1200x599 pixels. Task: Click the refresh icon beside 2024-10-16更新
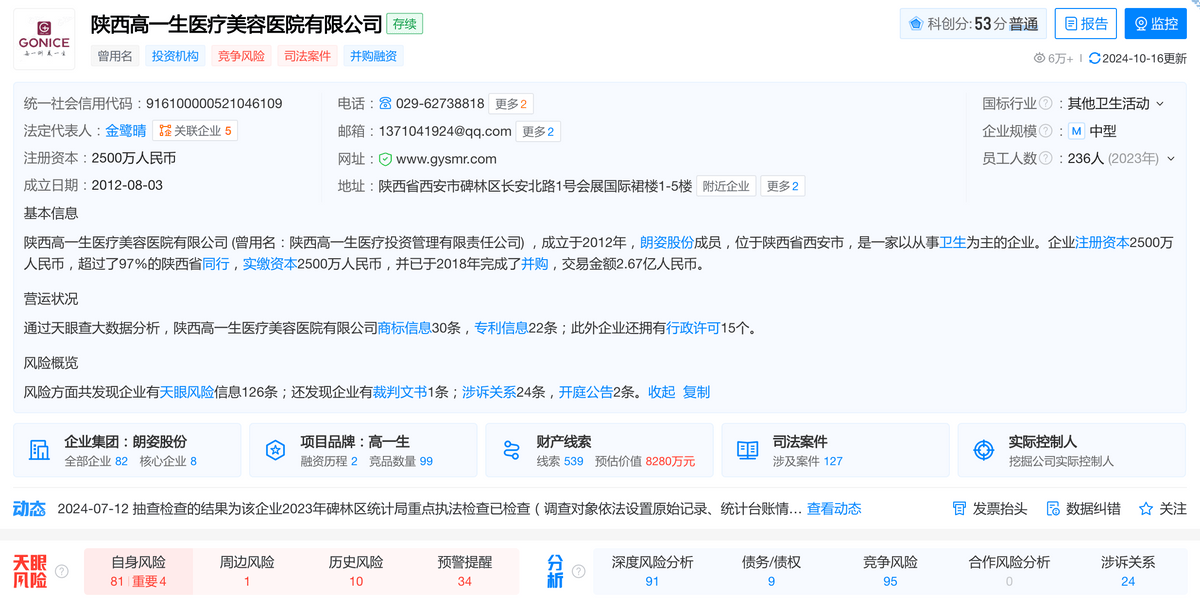coord(1094,58)
